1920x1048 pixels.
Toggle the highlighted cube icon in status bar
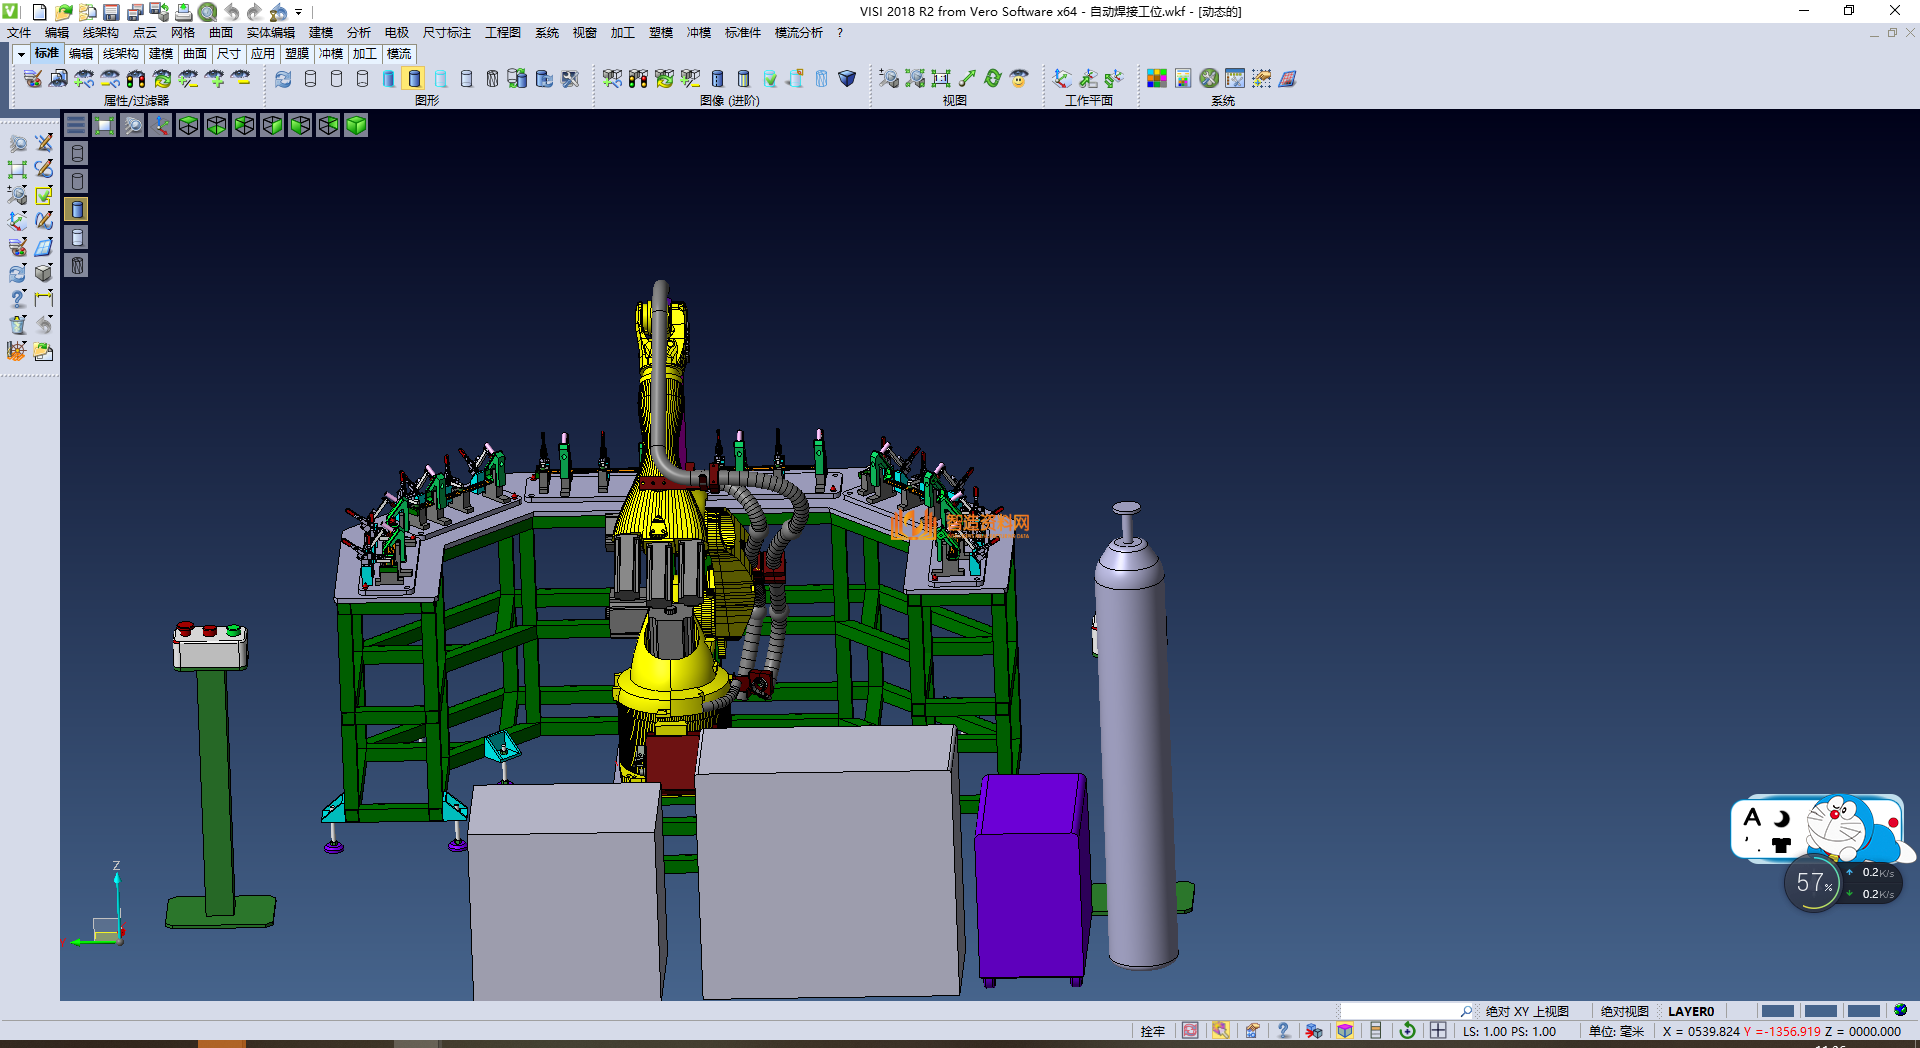(x=1345, y=1031)
